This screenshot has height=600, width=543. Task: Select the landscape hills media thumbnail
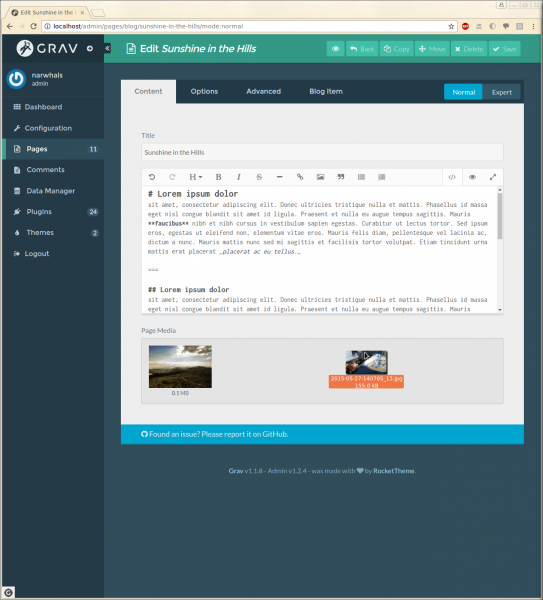point(180,367)
